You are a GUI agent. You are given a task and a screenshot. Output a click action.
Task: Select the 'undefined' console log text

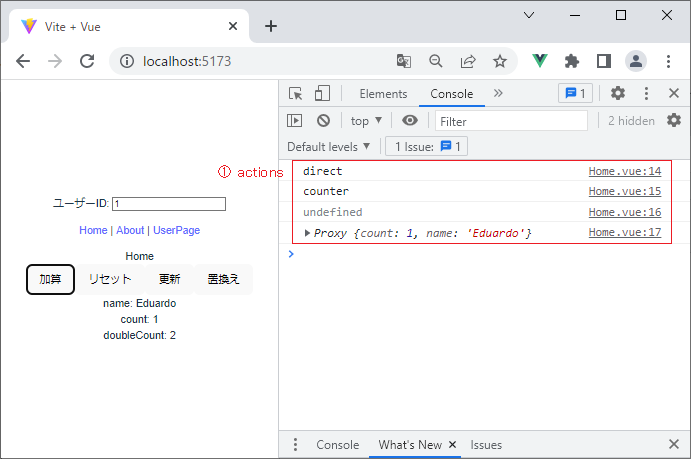tap(333, 212)
